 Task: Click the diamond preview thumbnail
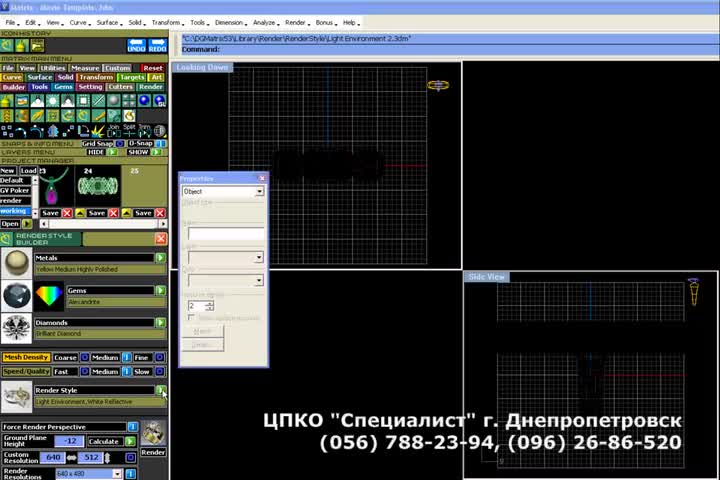tap(17, 328)
